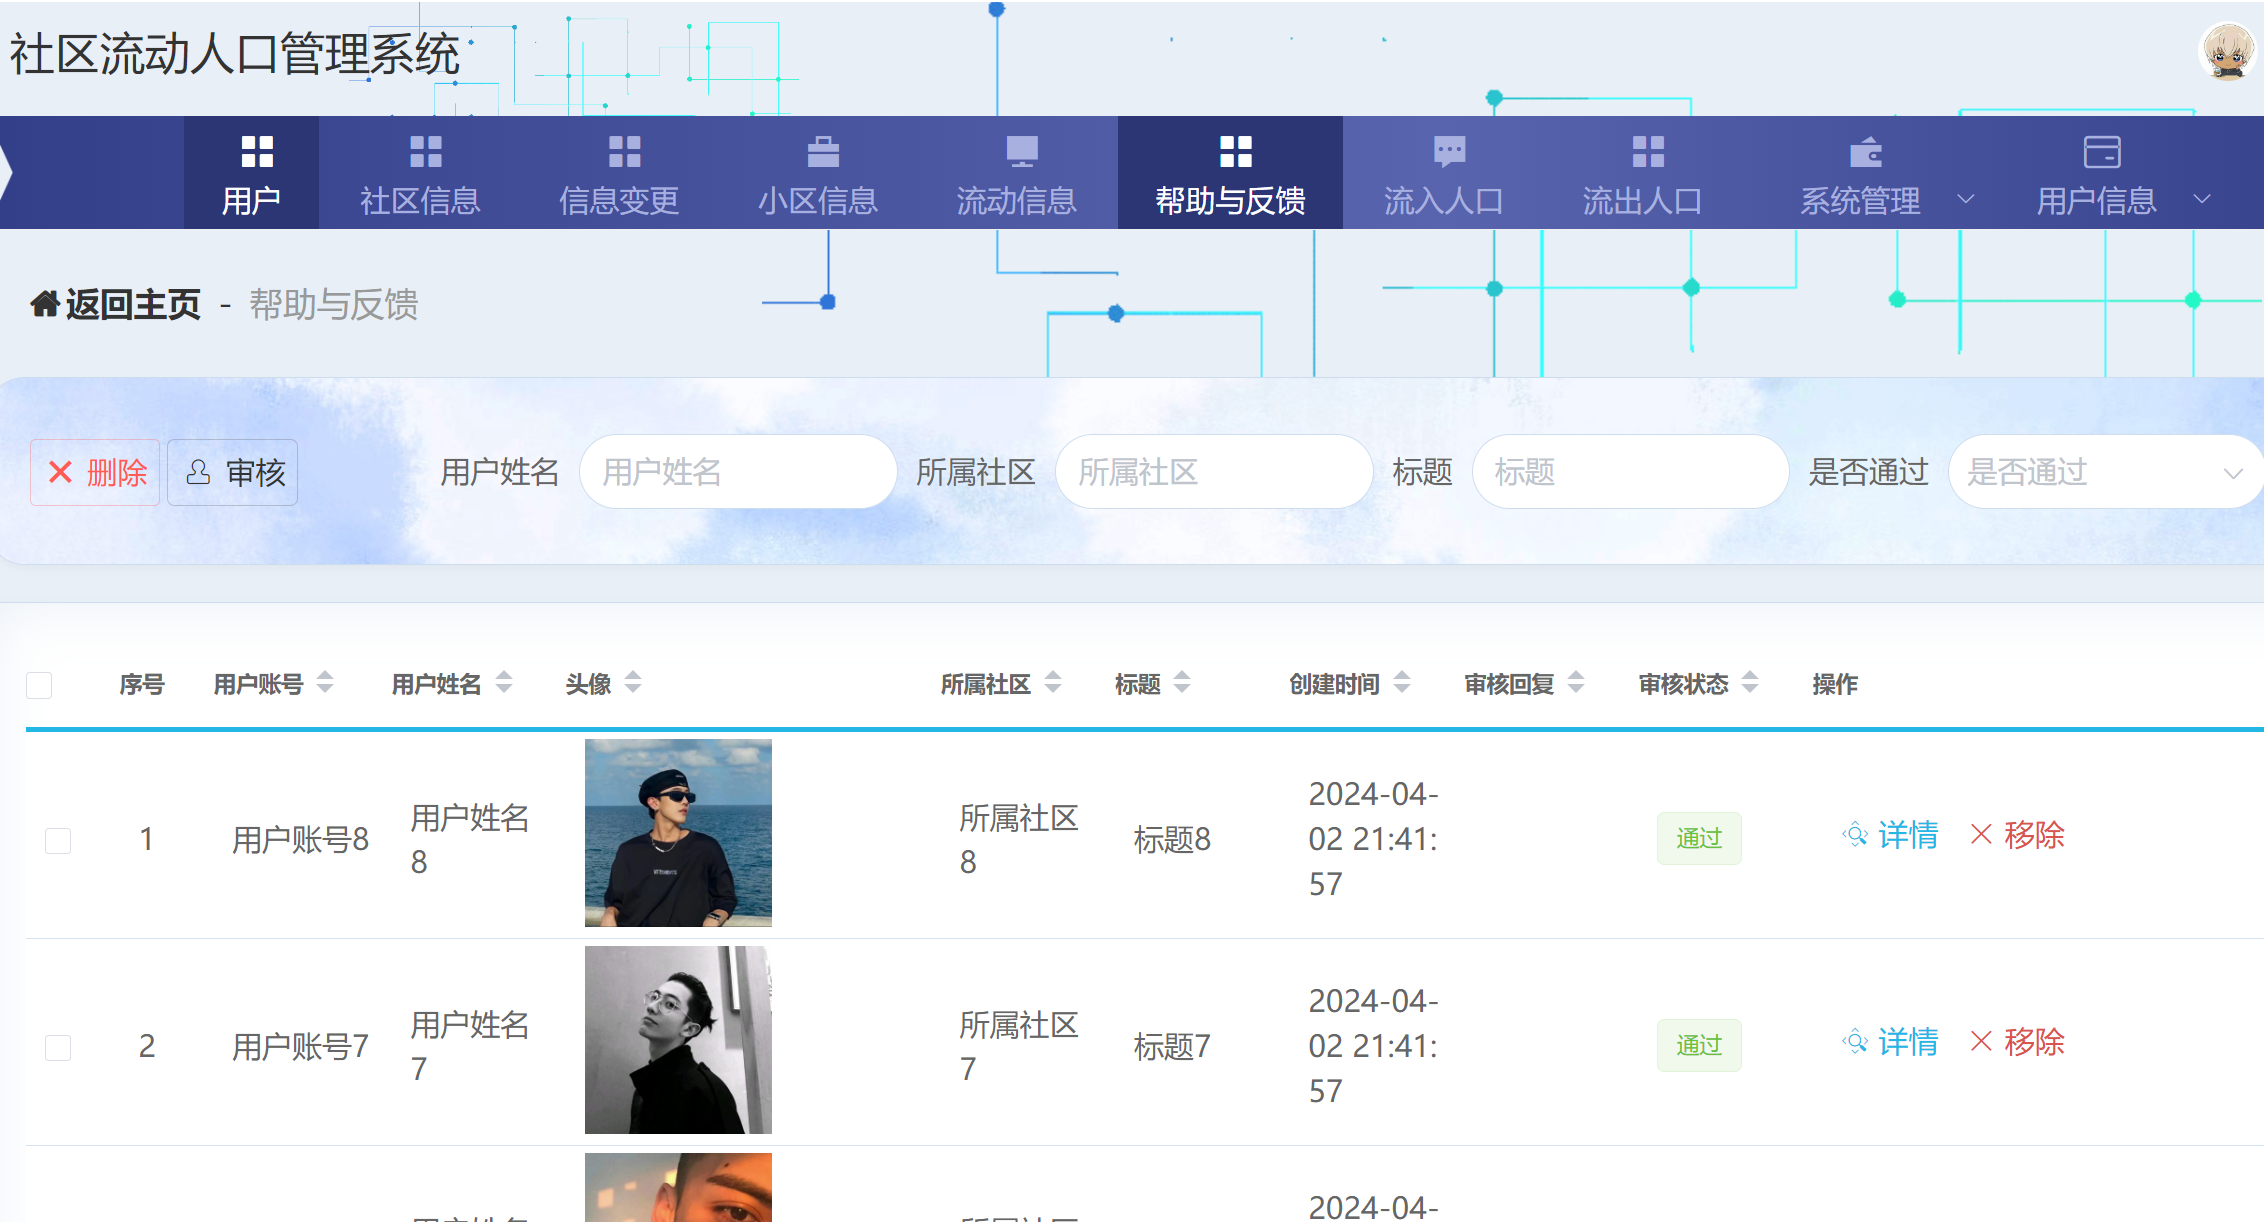This screenshot has height=1222, width=2264.
Task: Tick the checkbox beside 用户账号7
Action: pos(58,1047)
